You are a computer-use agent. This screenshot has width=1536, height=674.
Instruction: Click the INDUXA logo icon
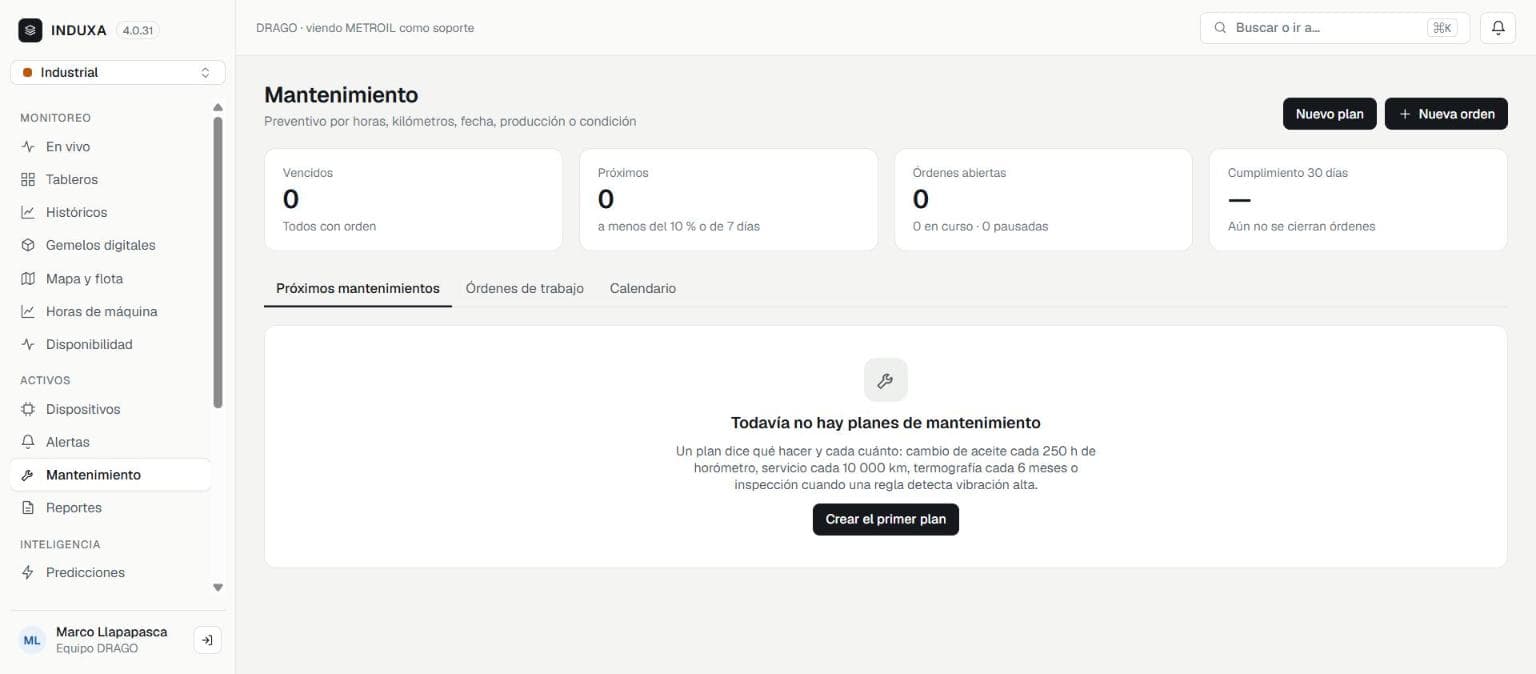30,30
